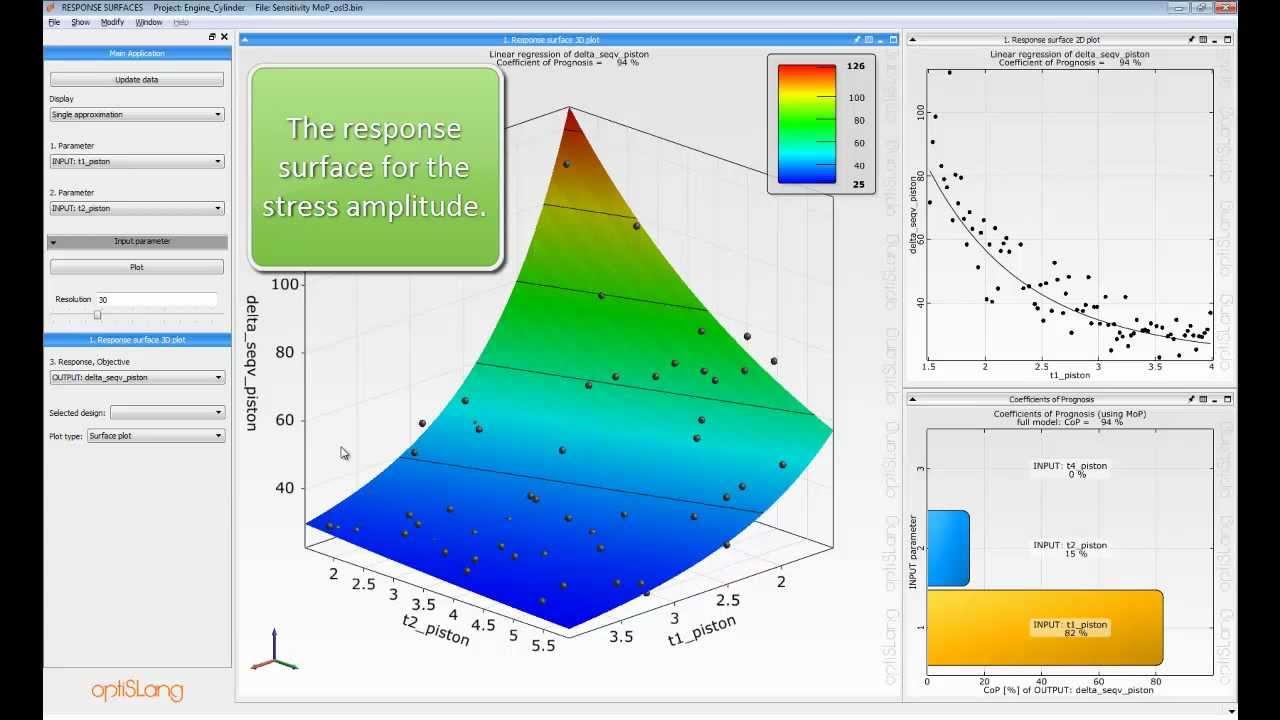Minimize the Response surface 3D plot panel
Viewport: 1280px width, 720px height.
click(x=881, y=40)
